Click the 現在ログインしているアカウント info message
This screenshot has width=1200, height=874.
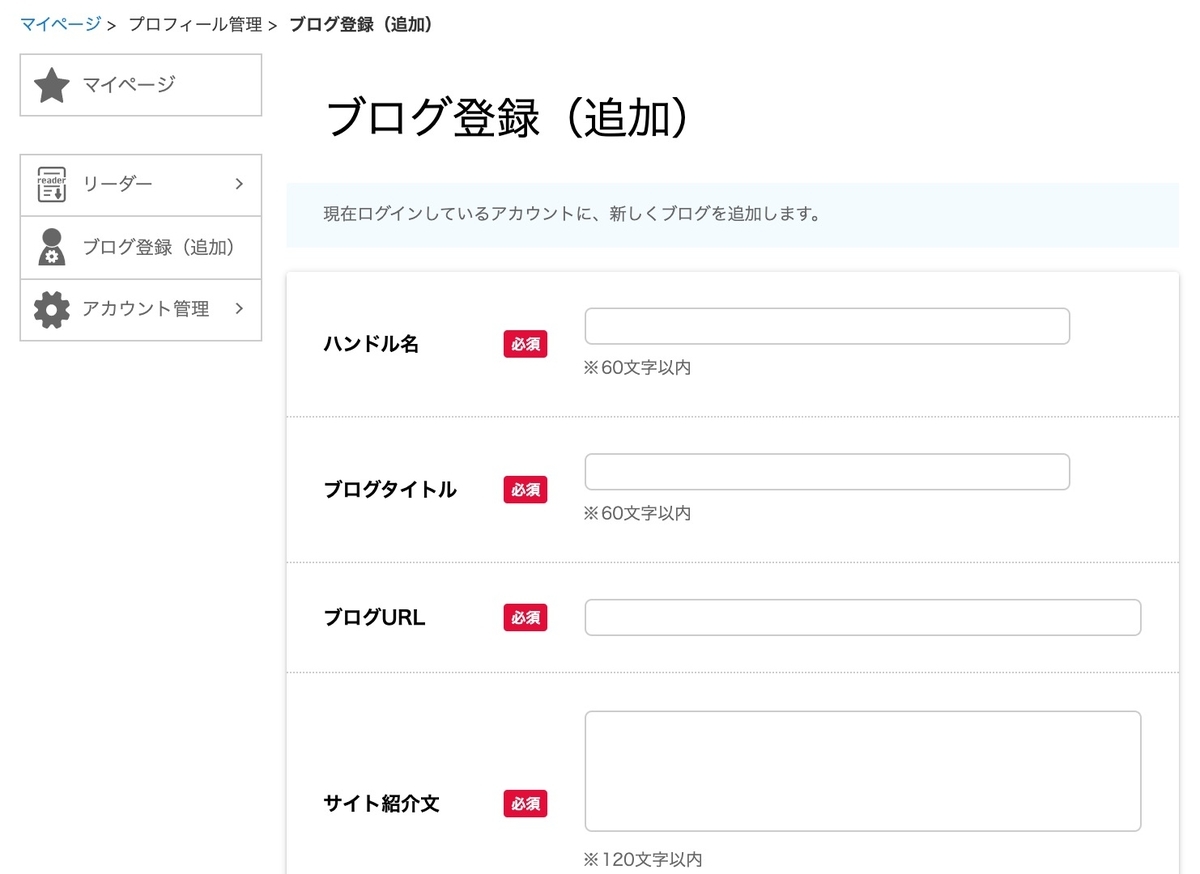point(572,214)
